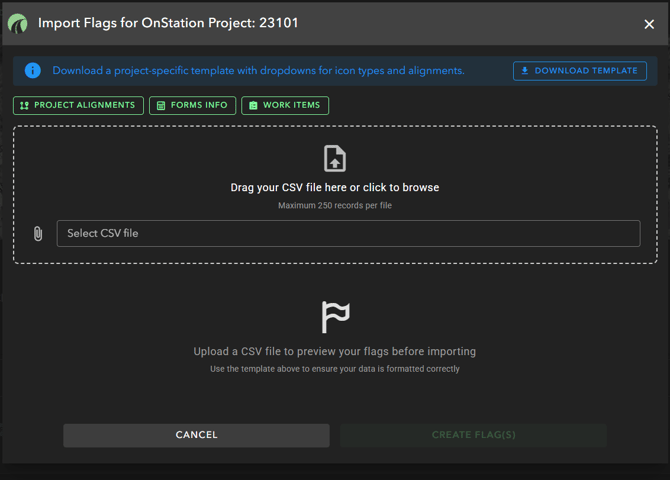Click the file upload icon in the drop zone
This screenshot has height=480, width=670.
(x=335, y=159)
